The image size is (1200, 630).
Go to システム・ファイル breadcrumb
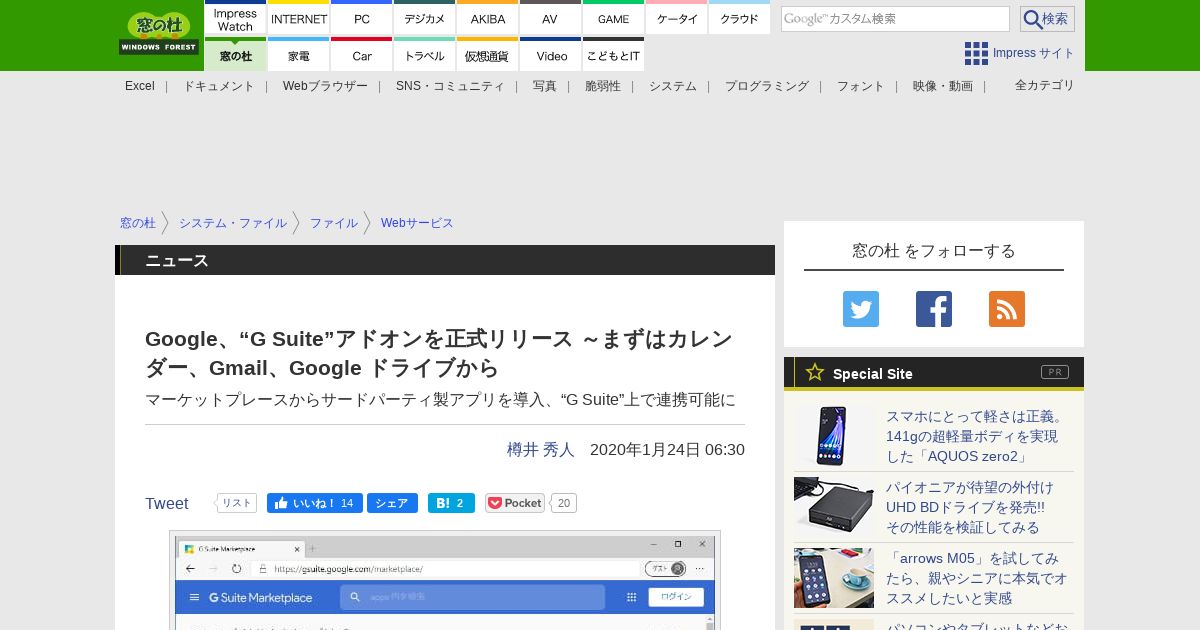point(233,223)
